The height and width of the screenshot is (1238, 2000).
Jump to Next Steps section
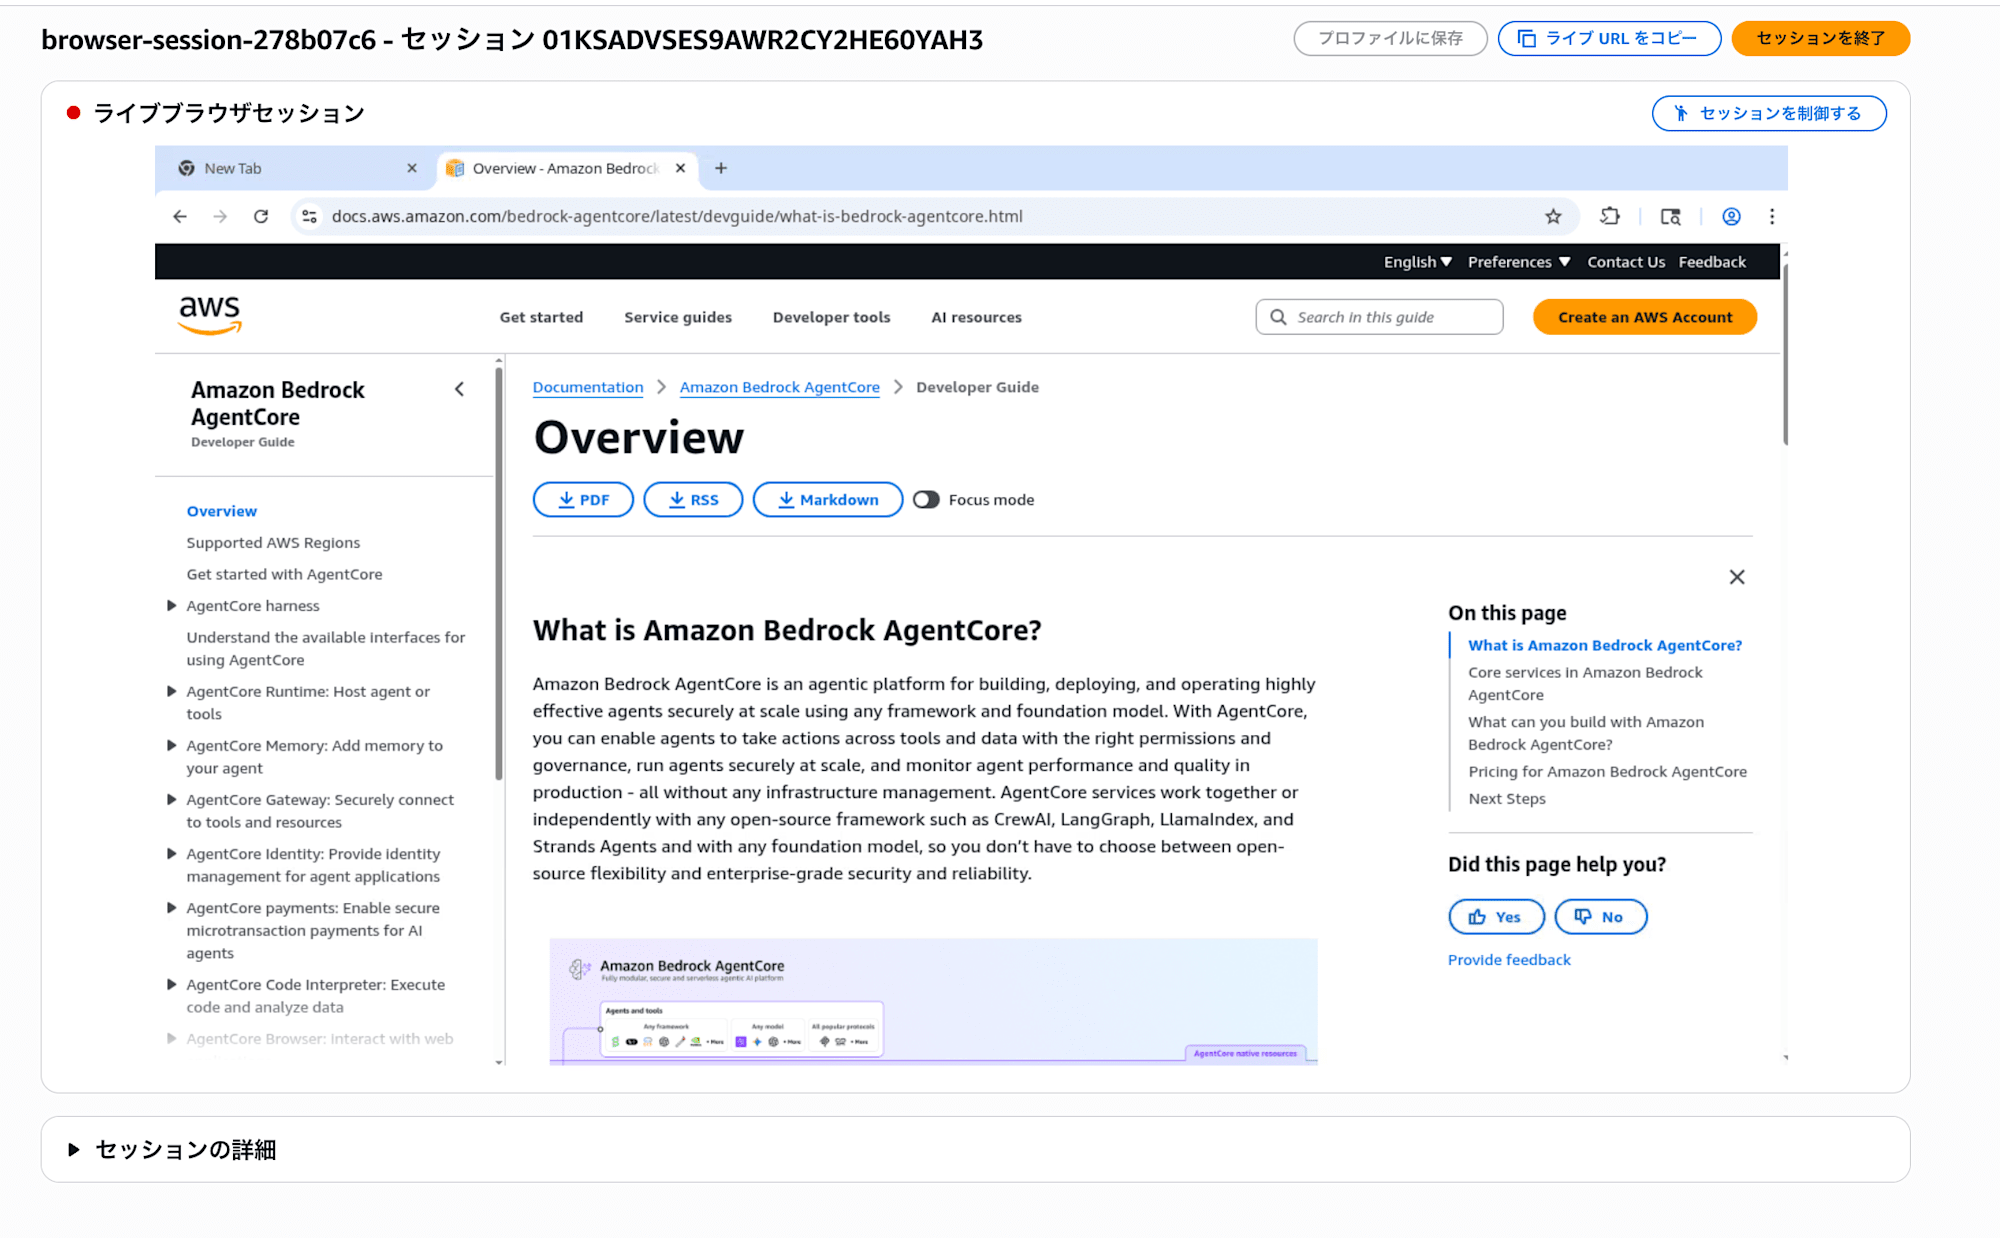(1506, 799)
